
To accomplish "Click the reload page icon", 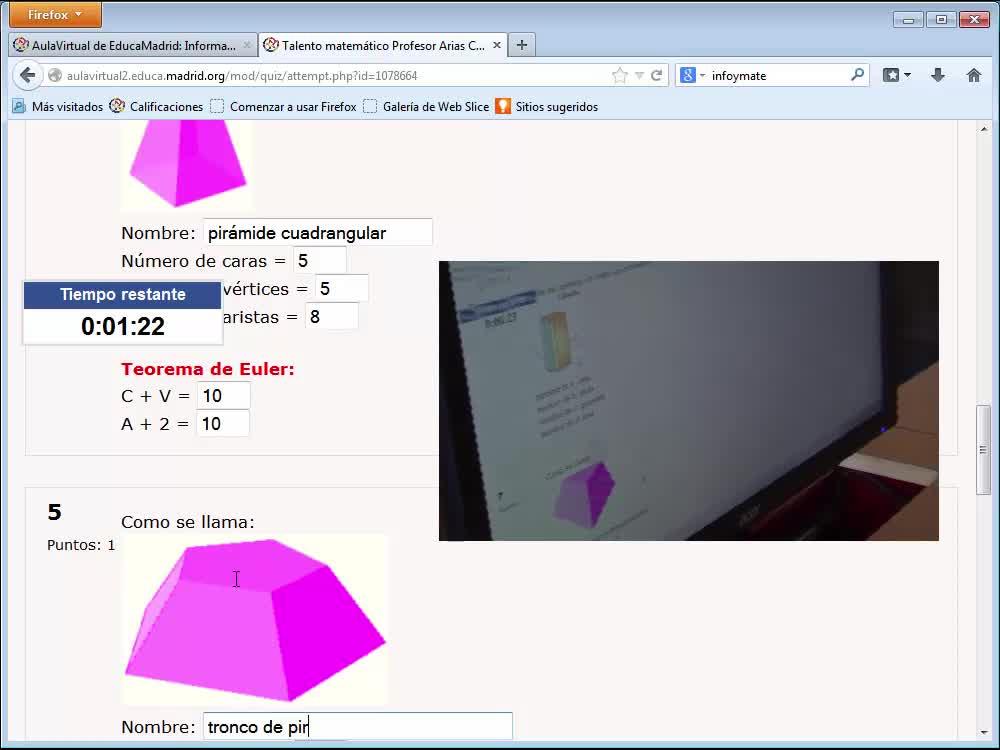I will pos(656,75).
